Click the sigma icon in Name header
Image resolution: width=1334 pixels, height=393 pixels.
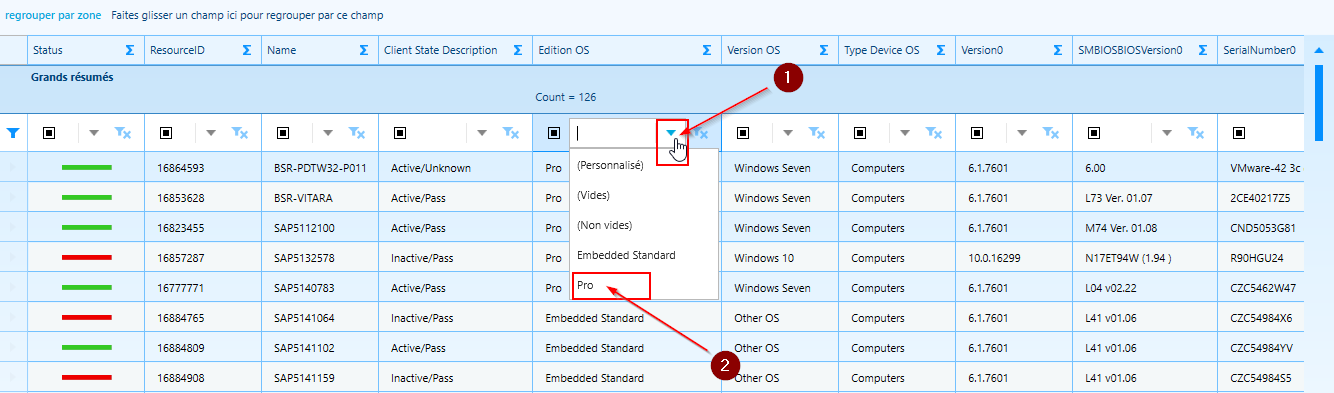point(364,50)
